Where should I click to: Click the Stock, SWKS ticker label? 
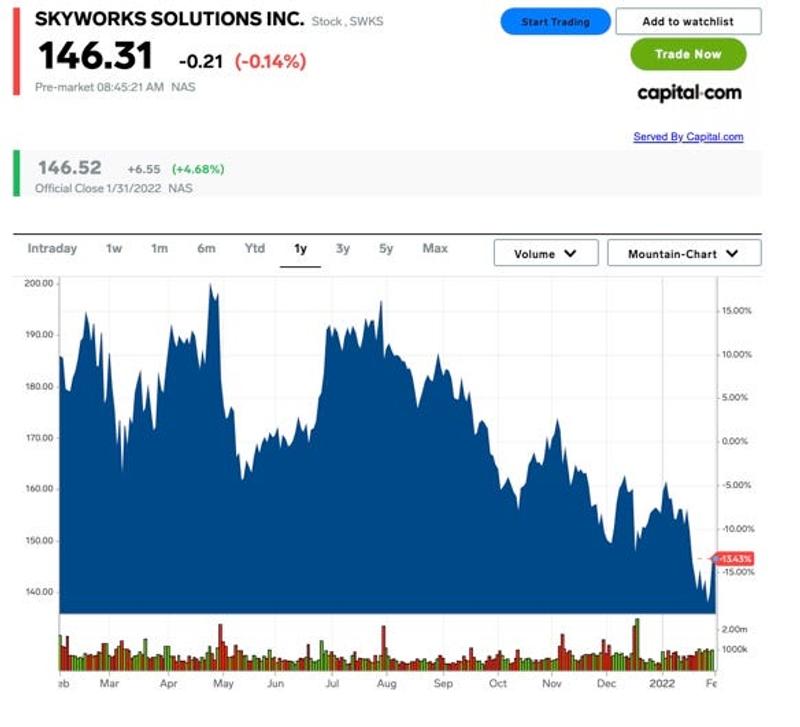point(347,21)
